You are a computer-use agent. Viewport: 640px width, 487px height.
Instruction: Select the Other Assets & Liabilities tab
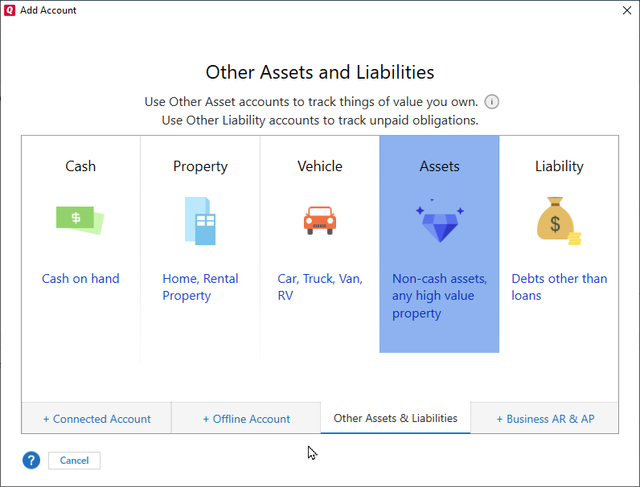coord(395,418)
